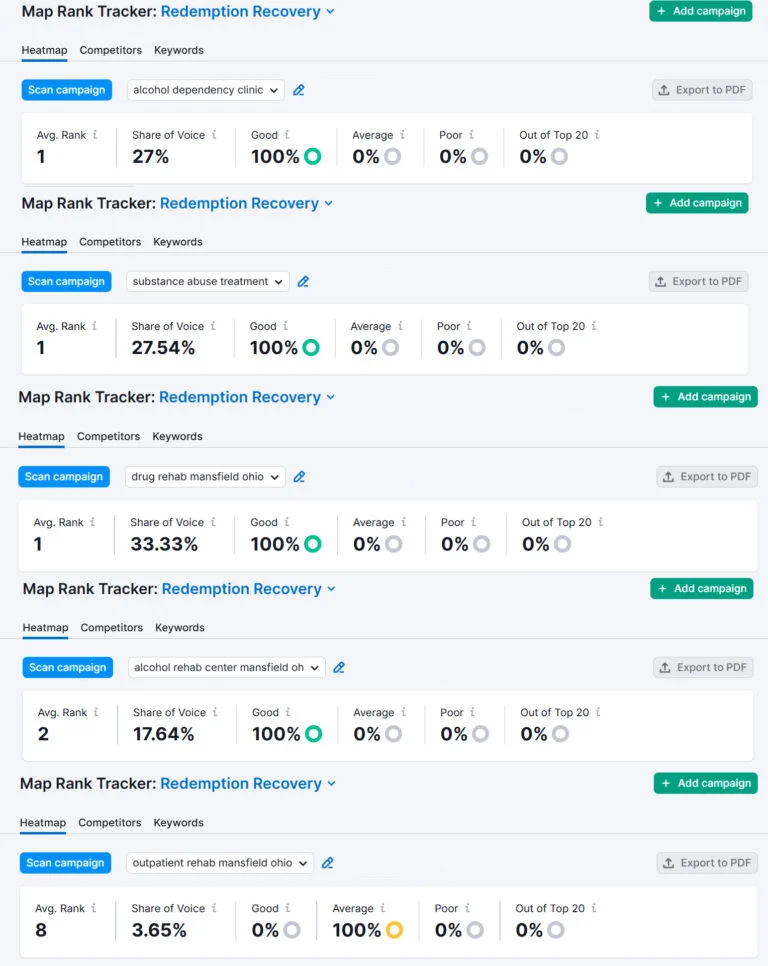Screen dimensions: 768x966
Task: Click edit pencil beside substance abuse treatment keyword
Action: (x=303, y=282)
